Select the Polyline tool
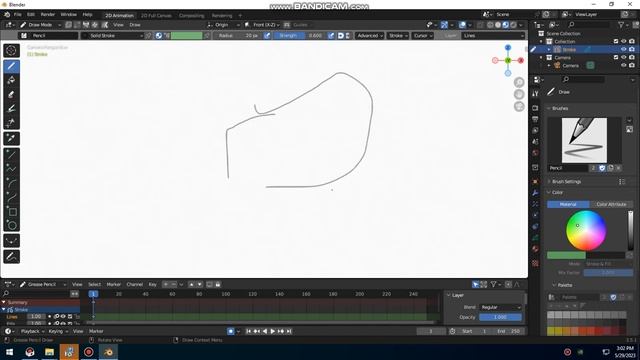The image size is (640, 360). point(11,169)
